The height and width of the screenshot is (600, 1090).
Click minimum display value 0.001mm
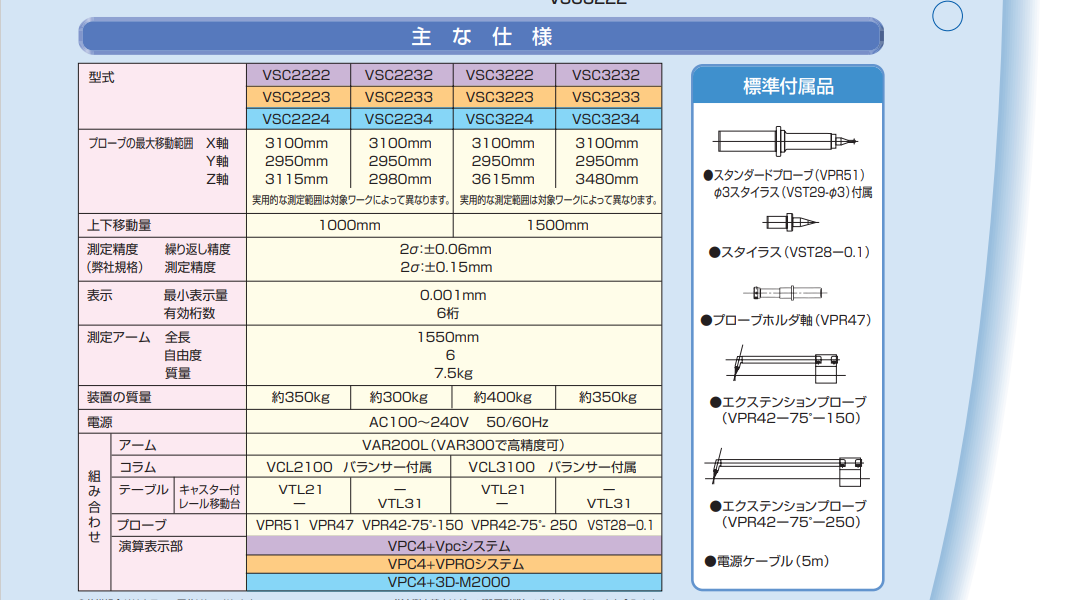point(453,295)
